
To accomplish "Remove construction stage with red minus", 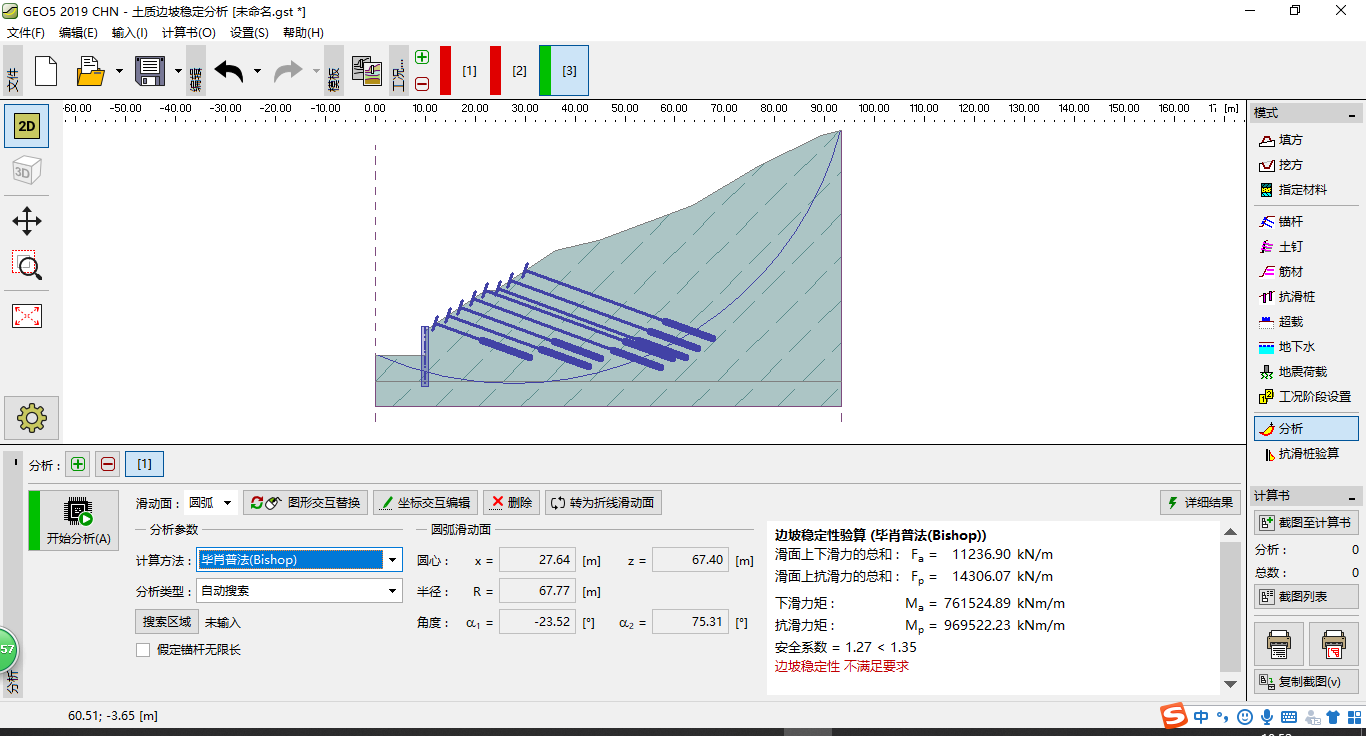I will tap(422, 84).
